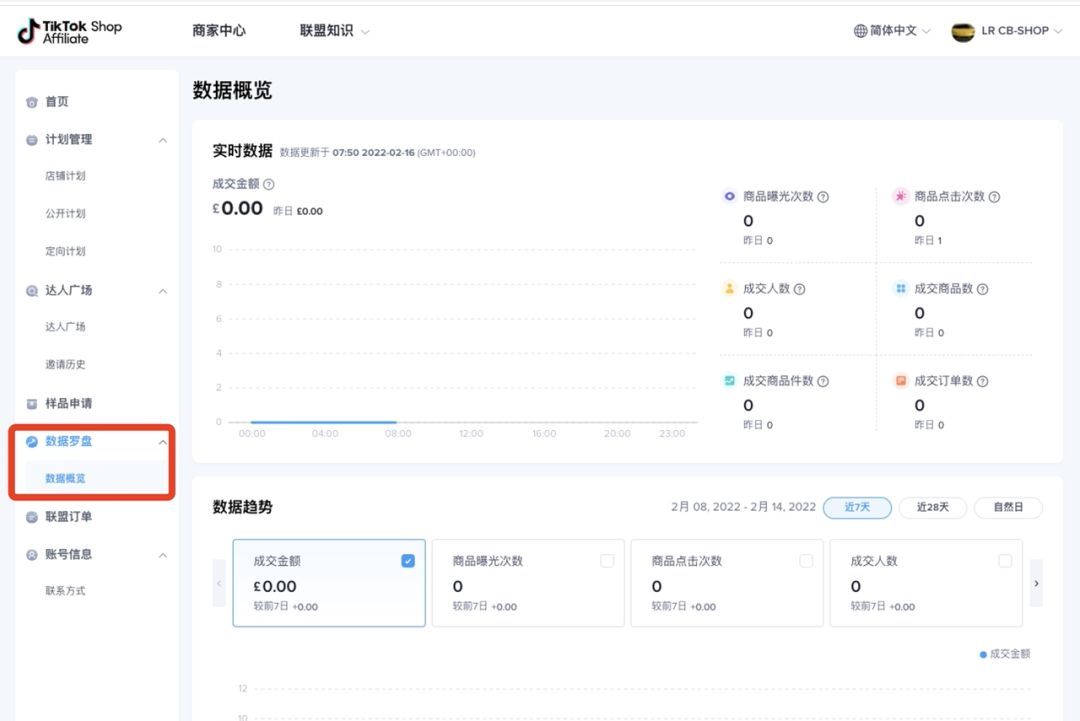Click the 达人广场 sidebar icon
The height and width of the screenshot is (721, 1080).
pyautogui.click(x=32, y=291)
